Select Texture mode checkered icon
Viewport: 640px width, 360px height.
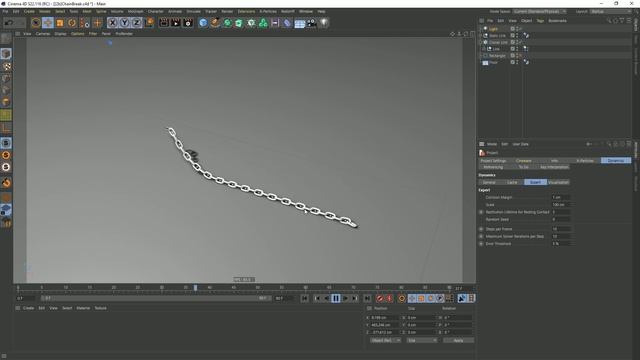[x=6, y=66]
